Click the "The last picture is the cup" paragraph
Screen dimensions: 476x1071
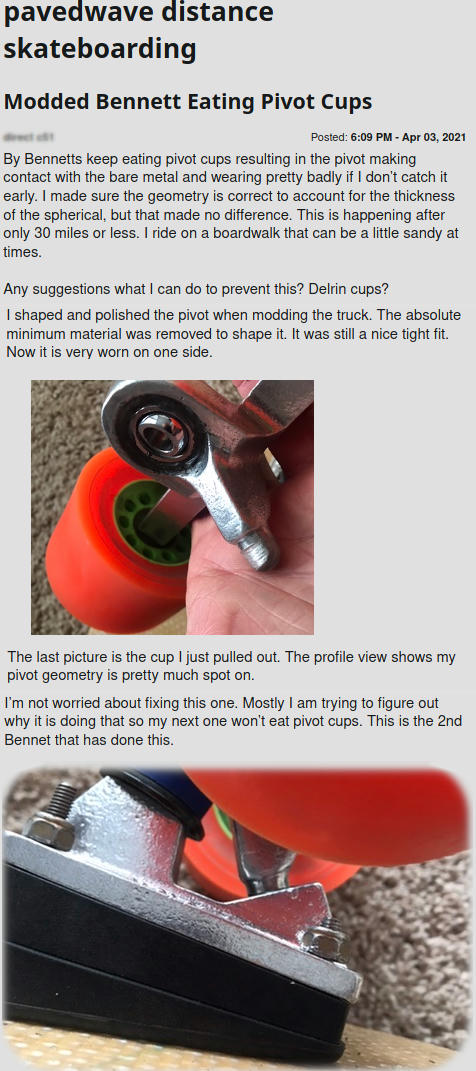click(x=232, y=667)
